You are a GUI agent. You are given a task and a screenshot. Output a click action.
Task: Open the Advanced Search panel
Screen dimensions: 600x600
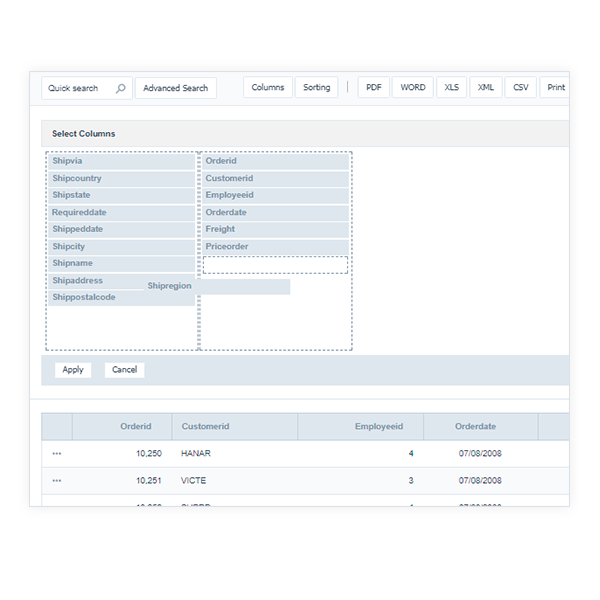tap(175, 88)
